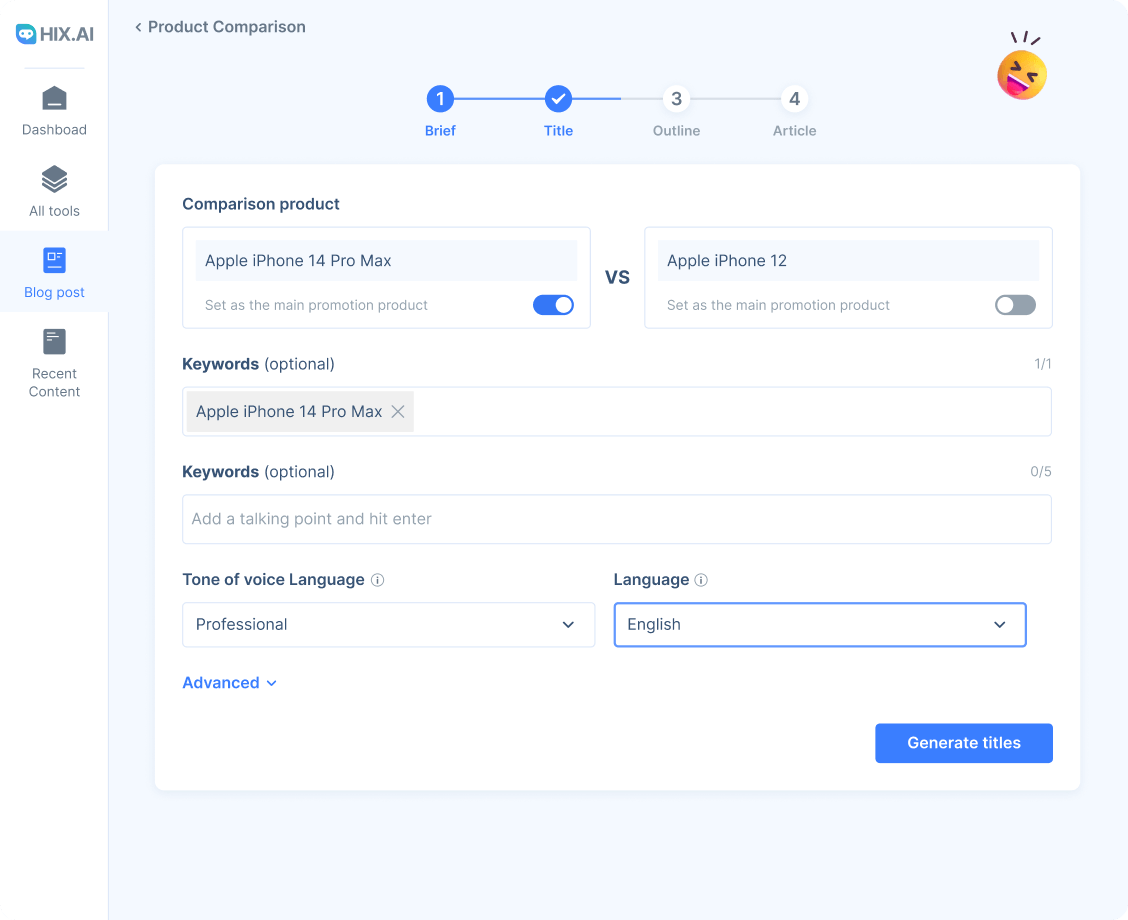Expand the Advanced options section
Screen dimensions: 1128x920
[x=230, y=682]
